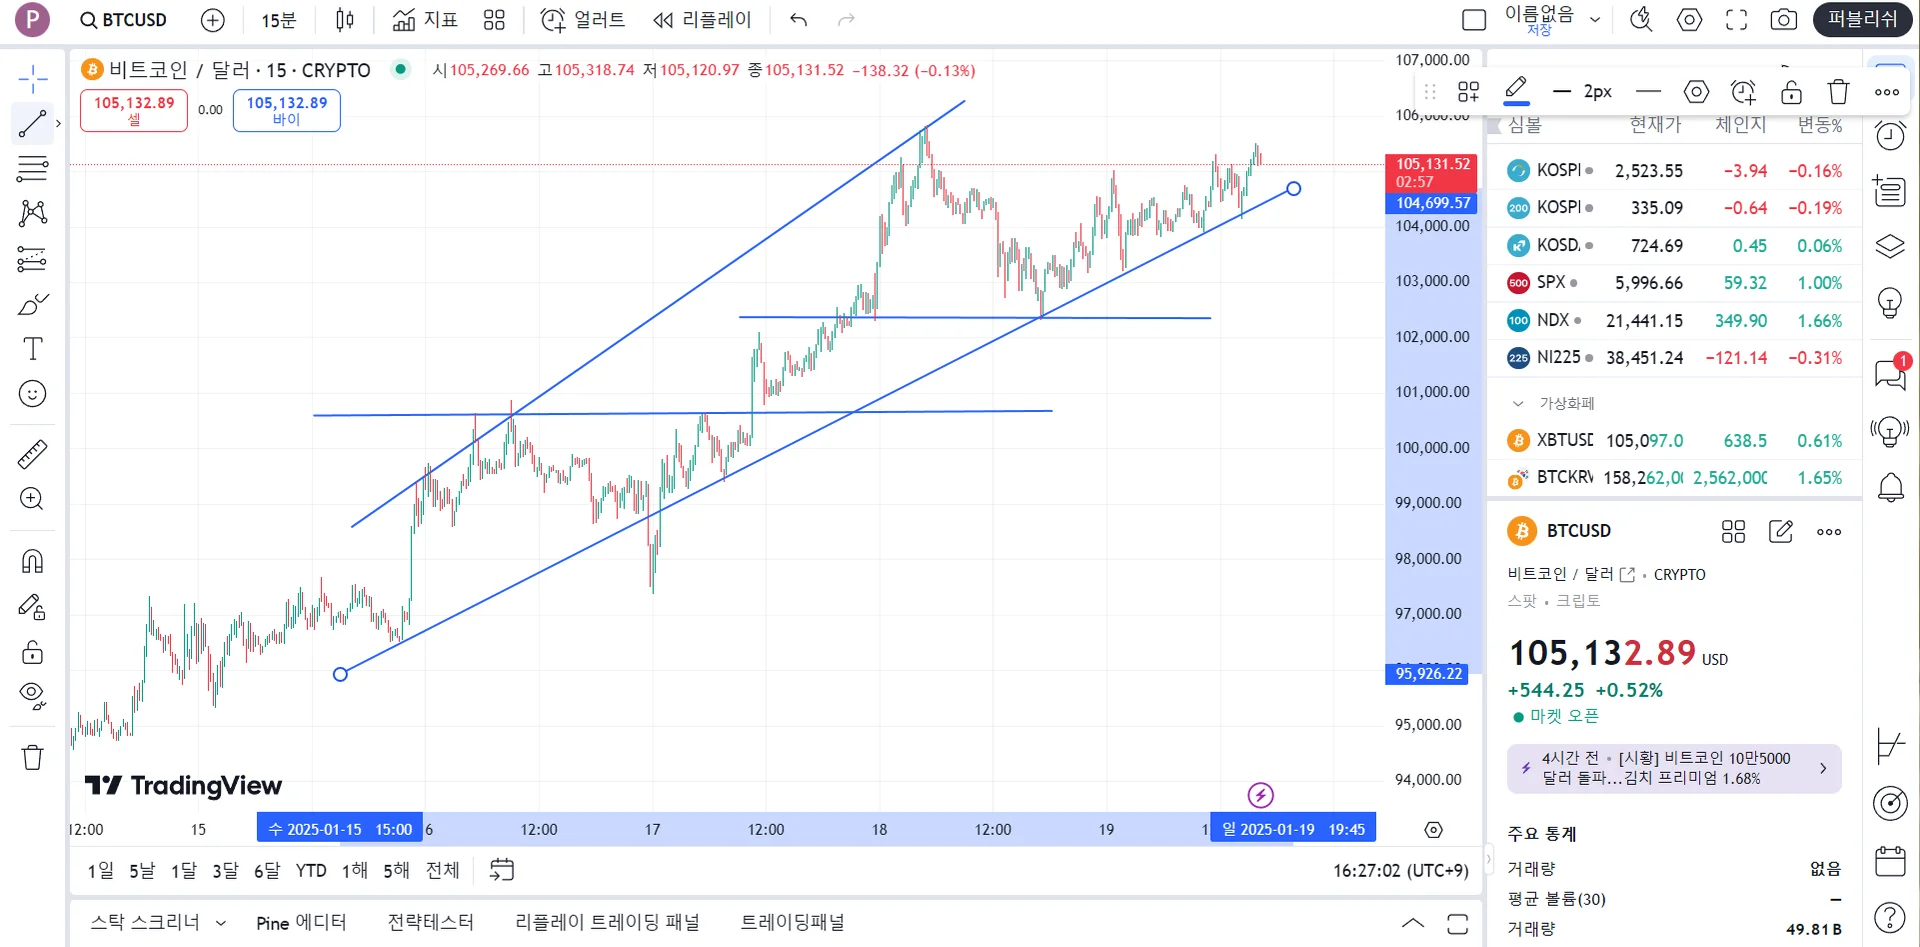Open the Pine 에디터 tab
The width and height of the screenshot is (1920, 947).
[x=301, y=923]
